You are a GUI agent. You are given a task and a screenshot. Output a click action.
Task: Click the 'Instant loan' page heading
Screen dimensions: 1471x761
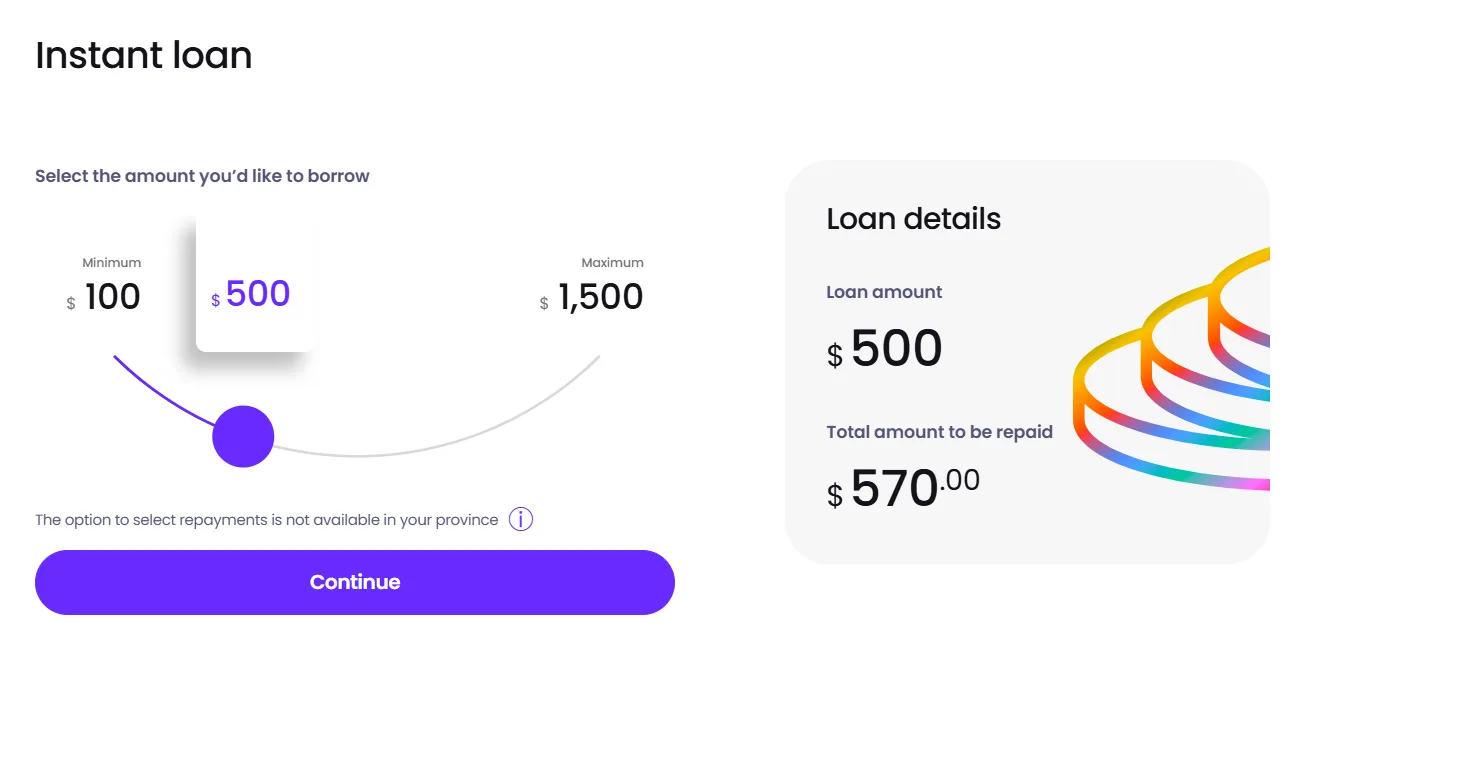click(143, 56)
